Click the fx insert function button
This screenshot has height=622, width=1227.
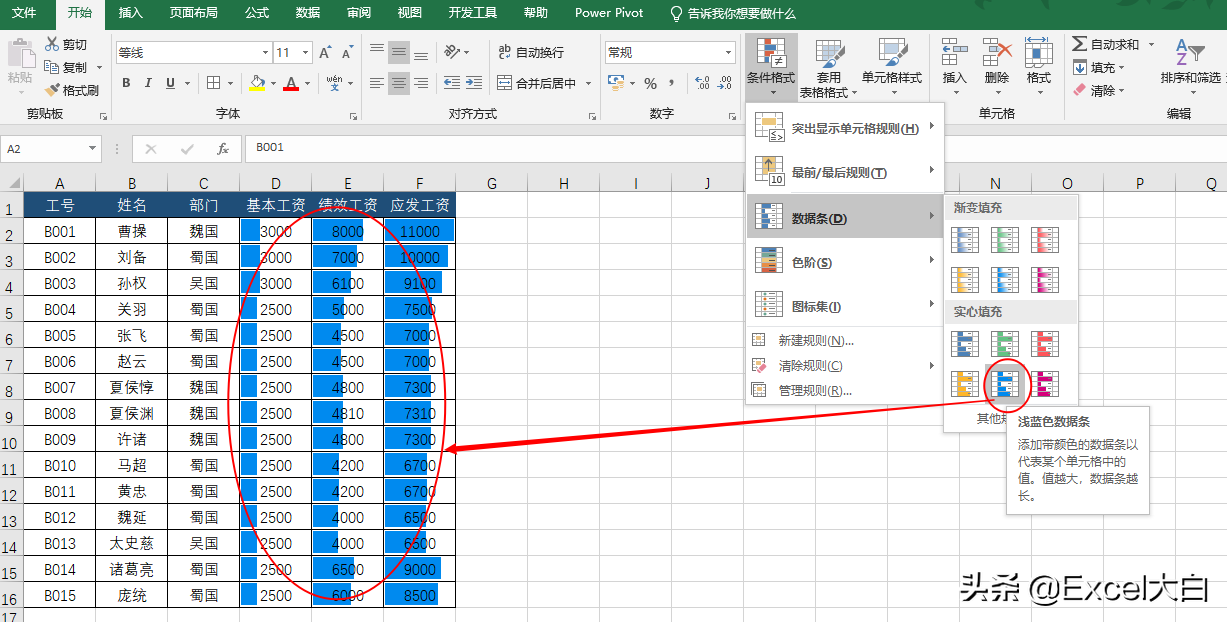223,148
